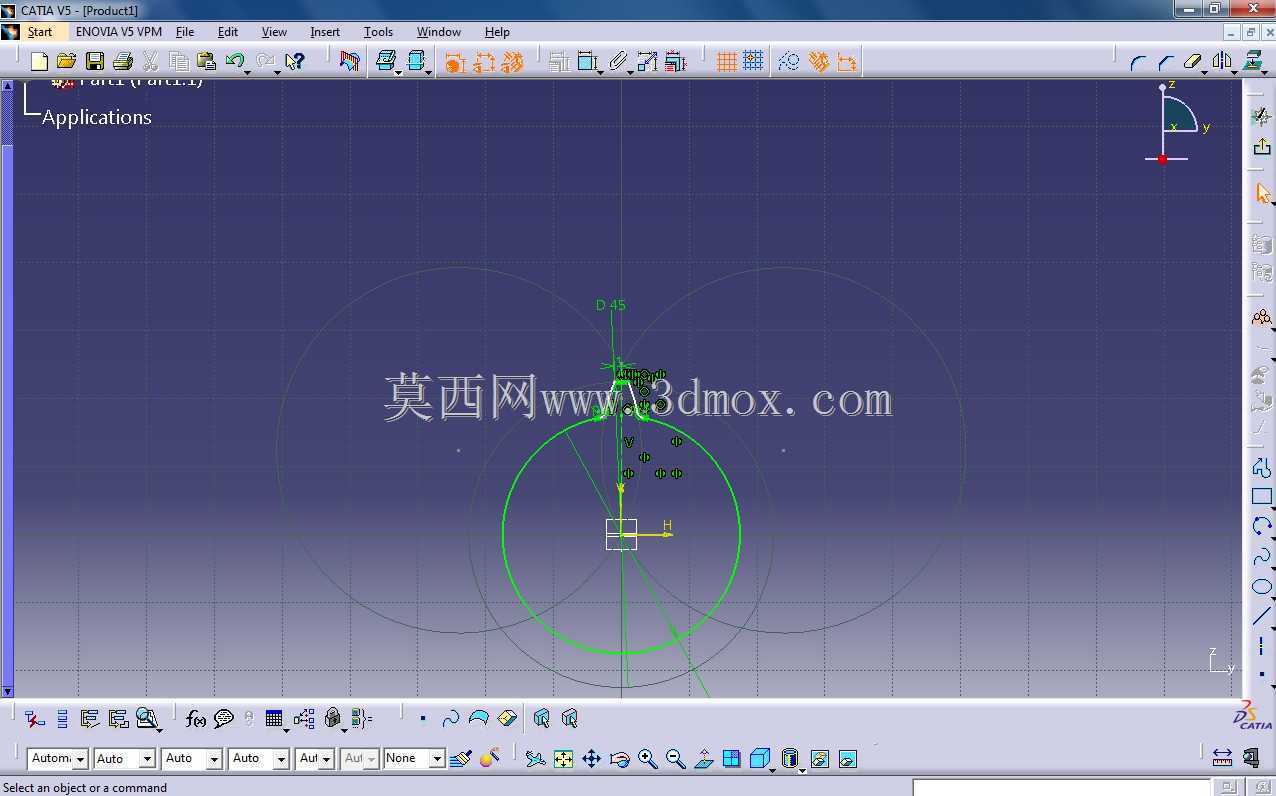Image resolution: width=1276 pixels, height=796 pixels.
Task: Select the orange Grid icon
Action: (x=727, y=62)
